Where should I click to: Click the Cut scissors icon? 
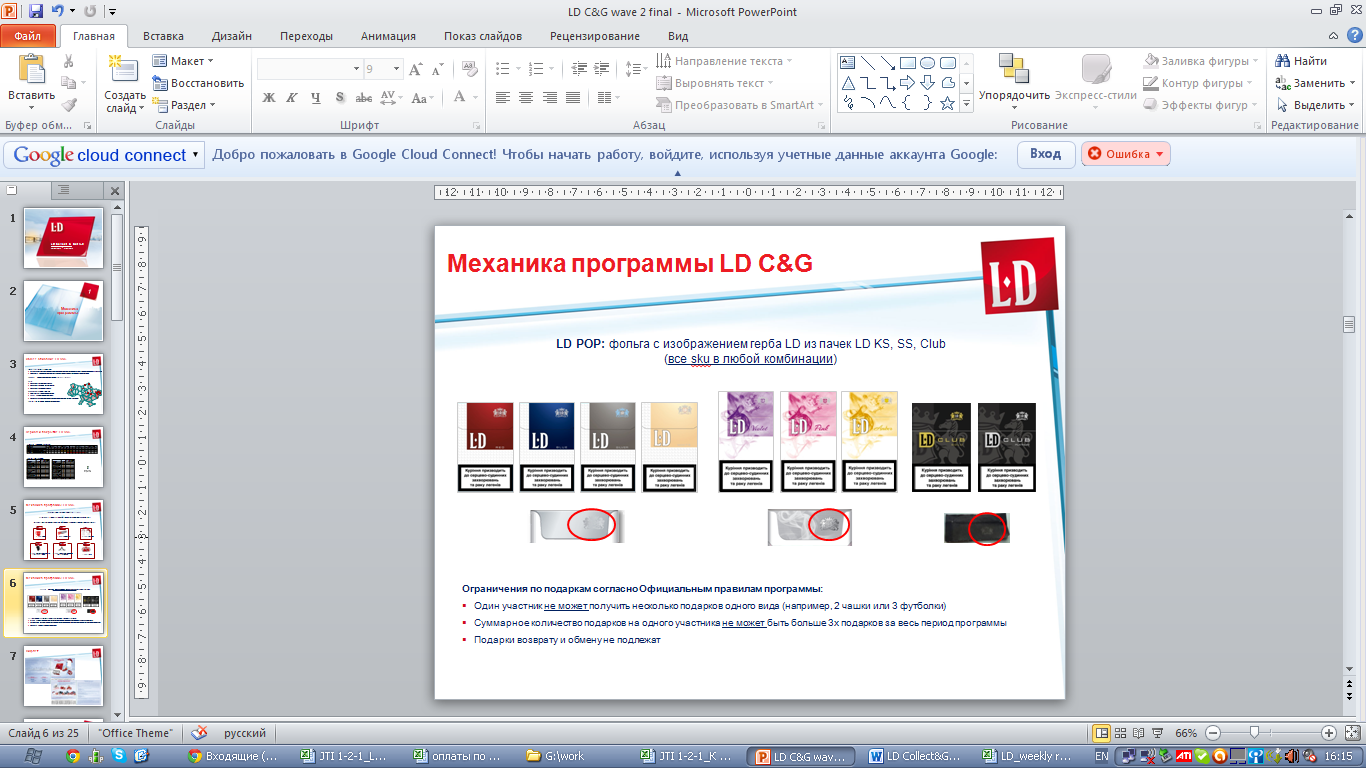(x=69, y=62)
